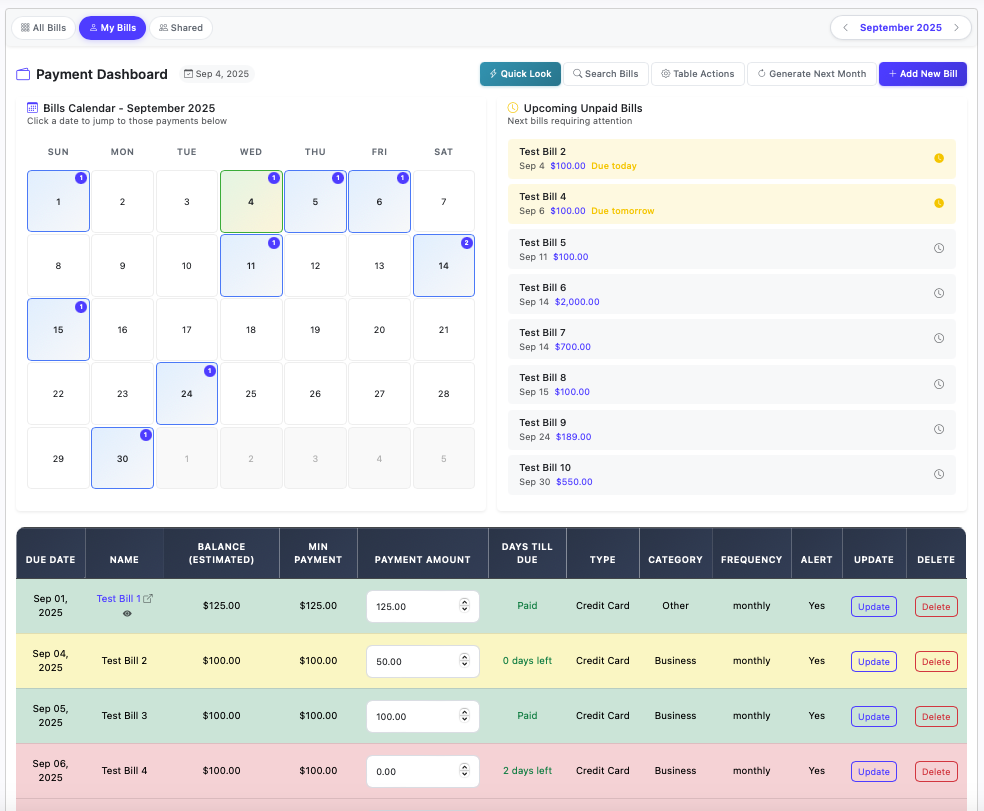Toggle the eye icon under Test Bill 1
The width and height of the screenshot is (984, 811).
coord(127,614)
